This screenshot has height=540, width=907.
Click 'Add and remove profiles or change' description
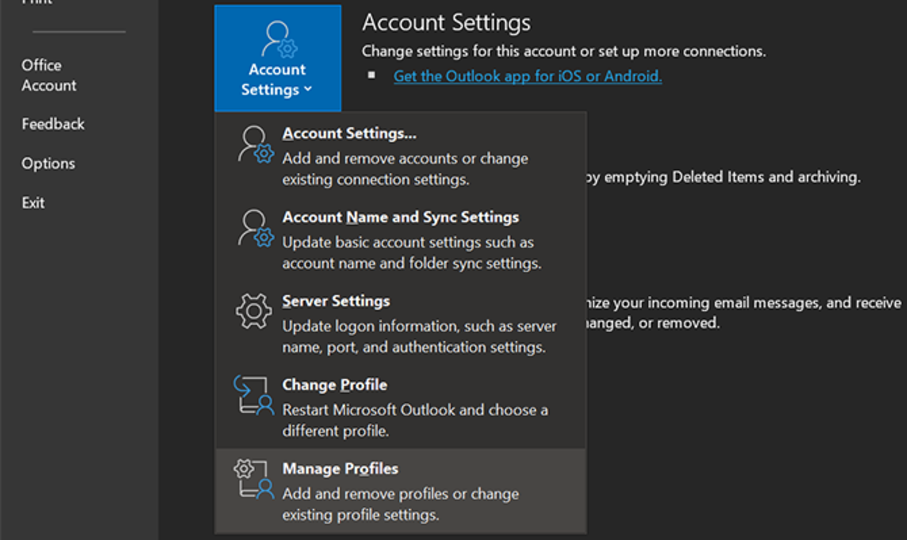(x=400, y=494)
